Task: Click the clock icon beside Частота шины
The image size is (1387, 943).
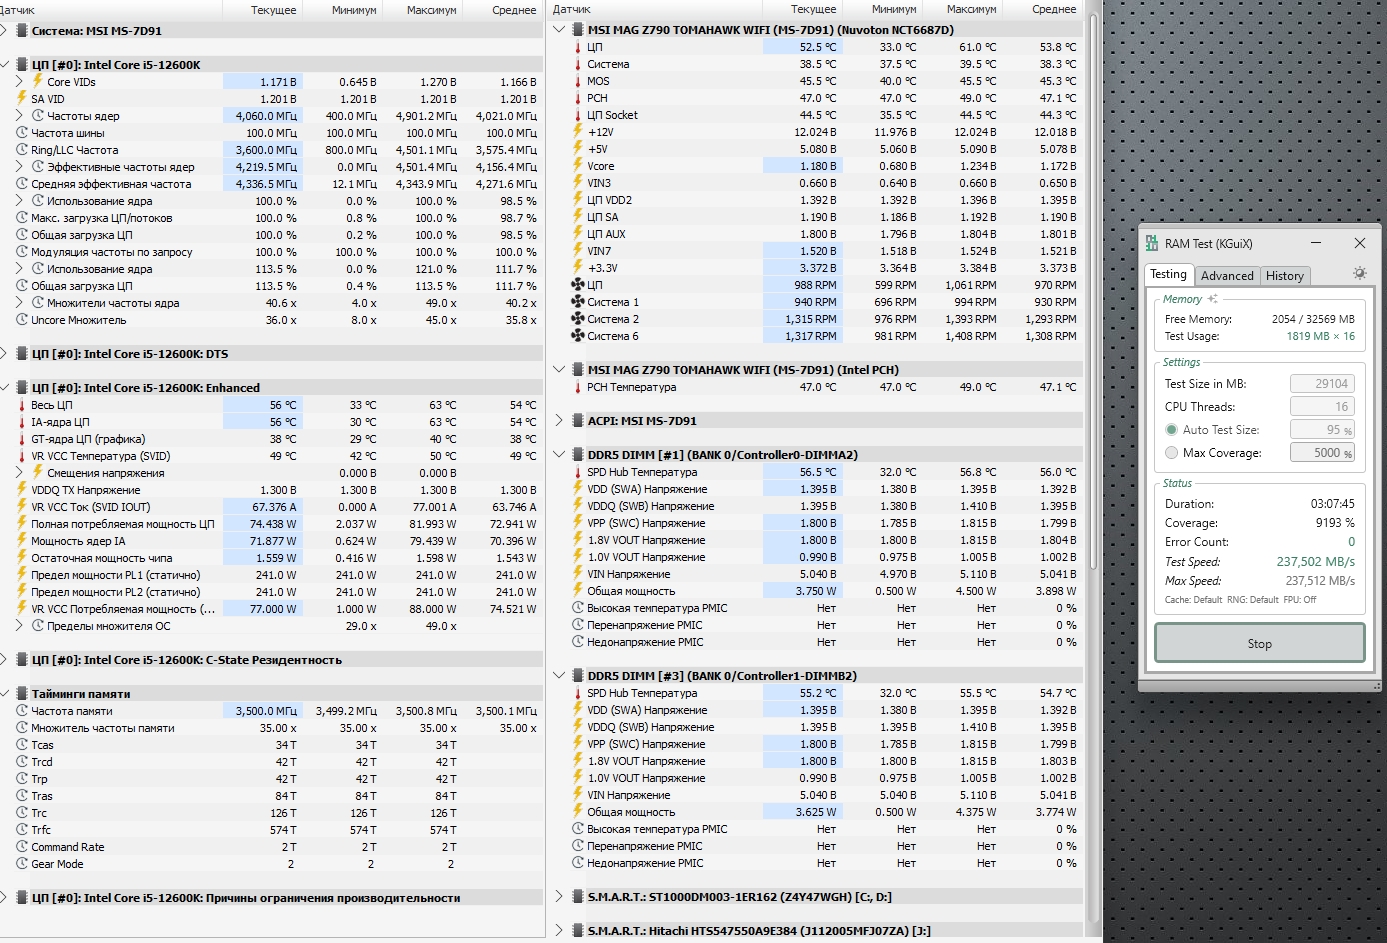Action: 22,132
